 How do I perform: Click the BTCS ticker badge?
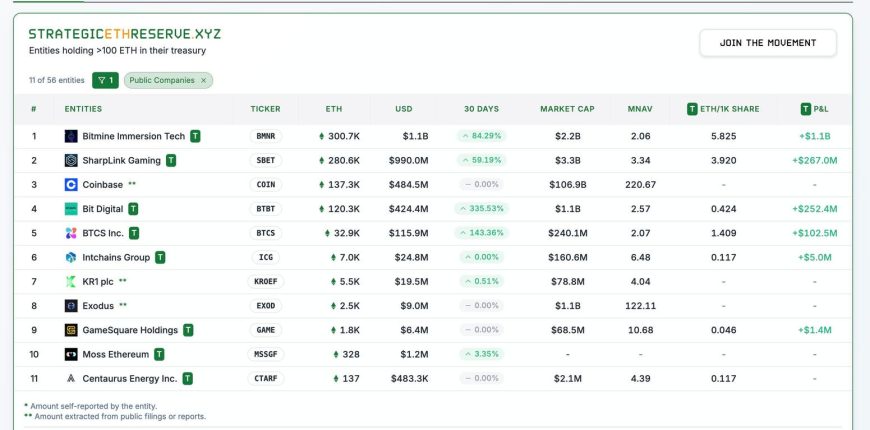click(266, 233)
